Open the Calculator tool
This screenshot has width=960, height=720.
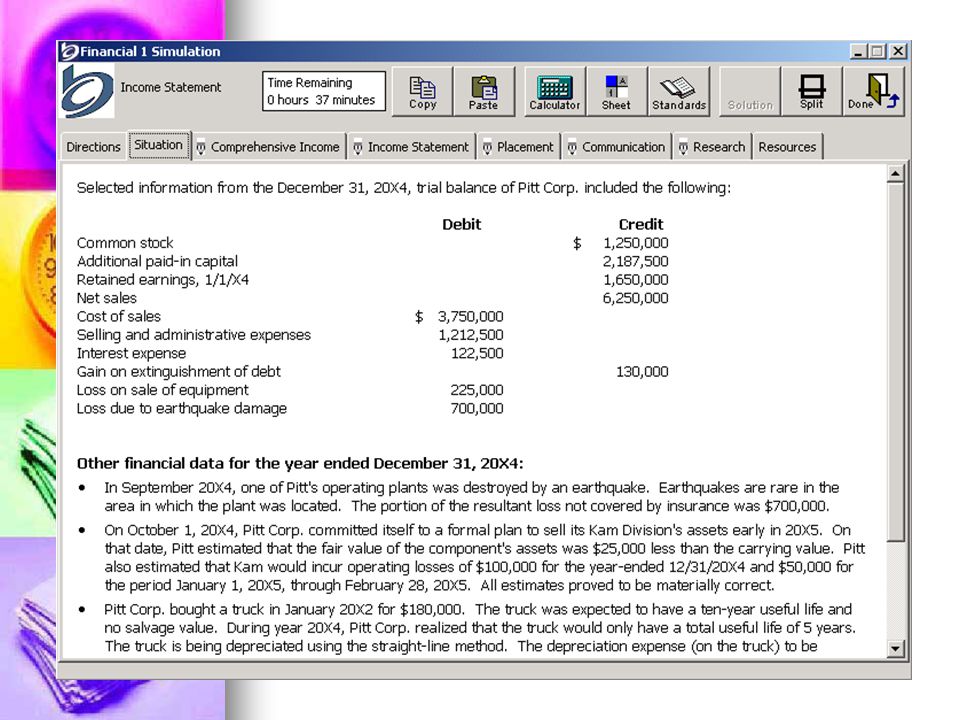click(x=555, y=91)
